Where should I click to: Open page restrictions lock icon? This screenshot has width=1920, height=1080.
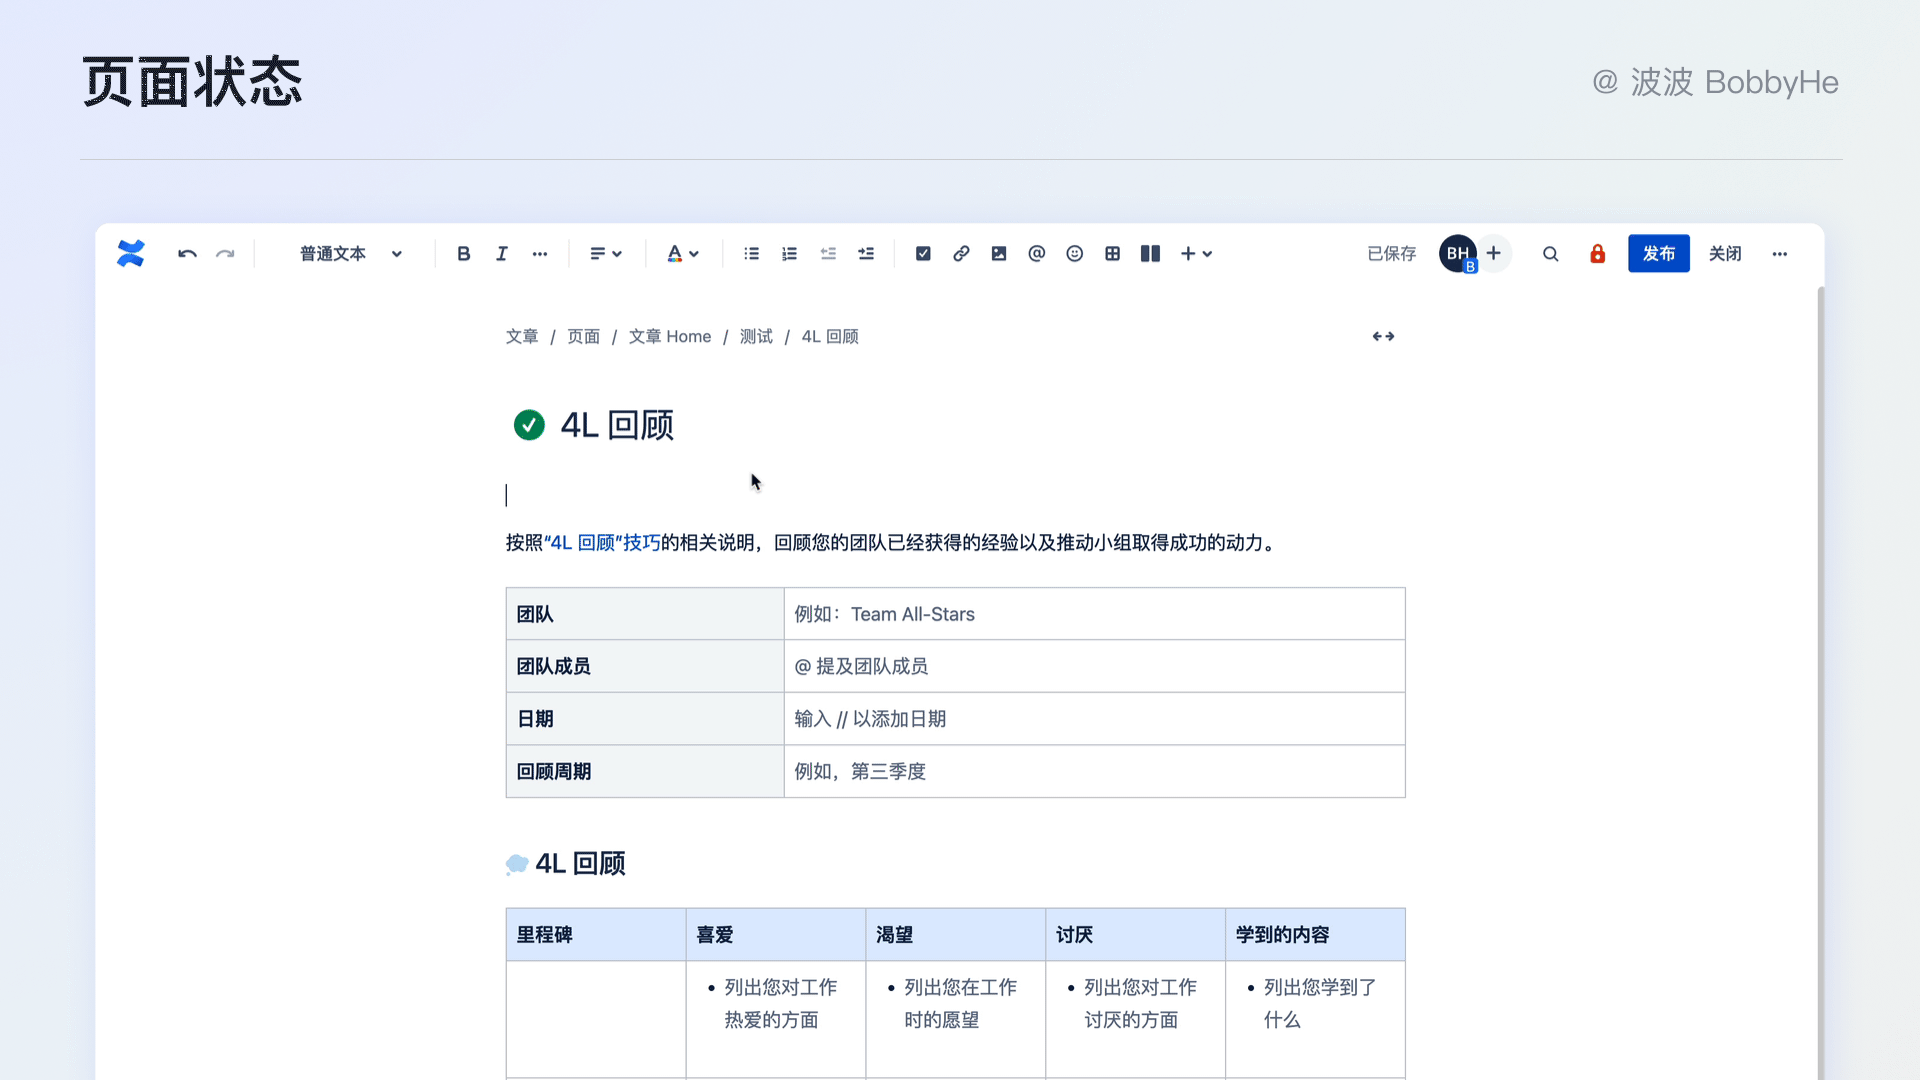tap(1598, 254)
